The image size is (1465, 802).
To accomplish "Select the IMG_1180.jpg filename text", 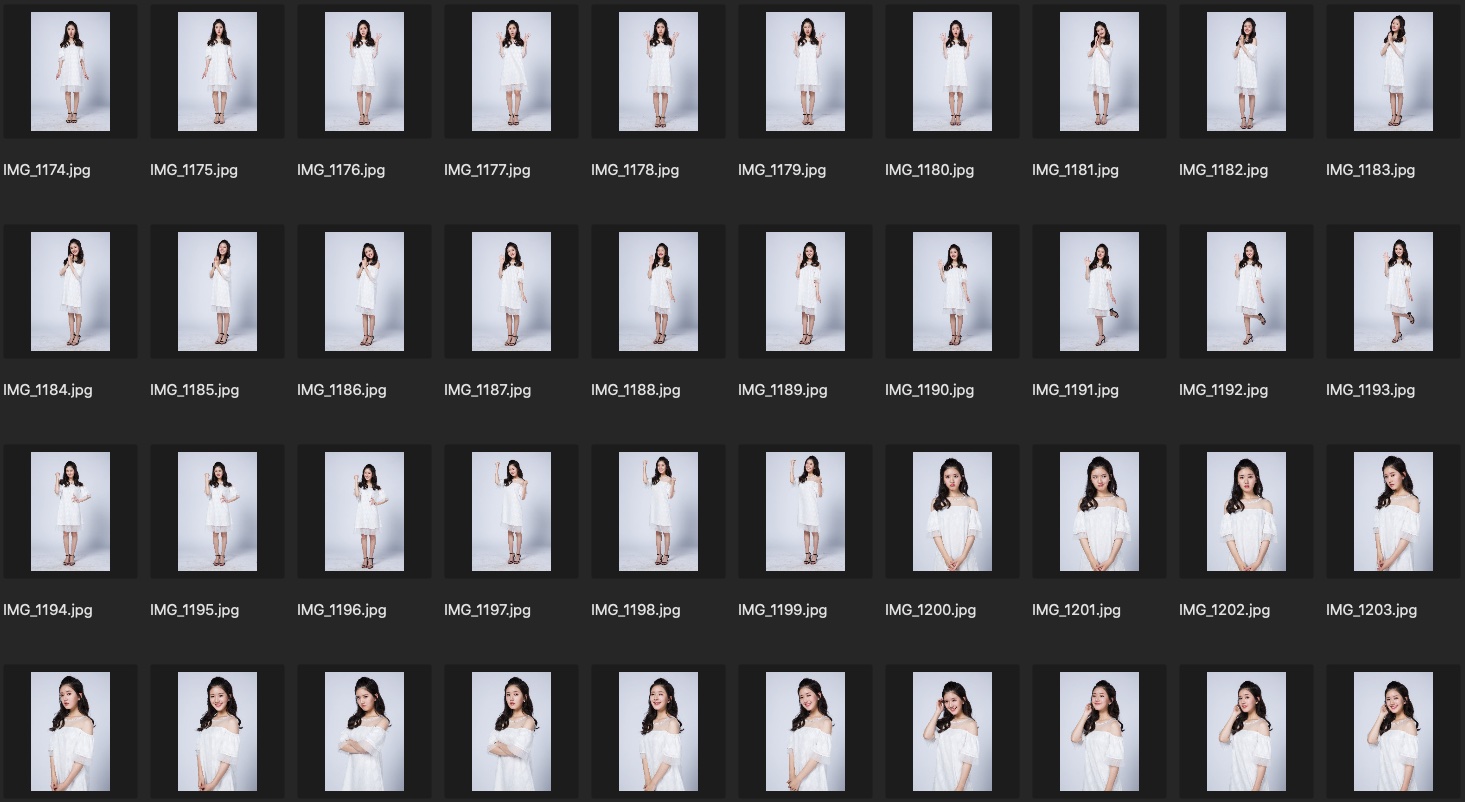I will [x=929, y=170].
